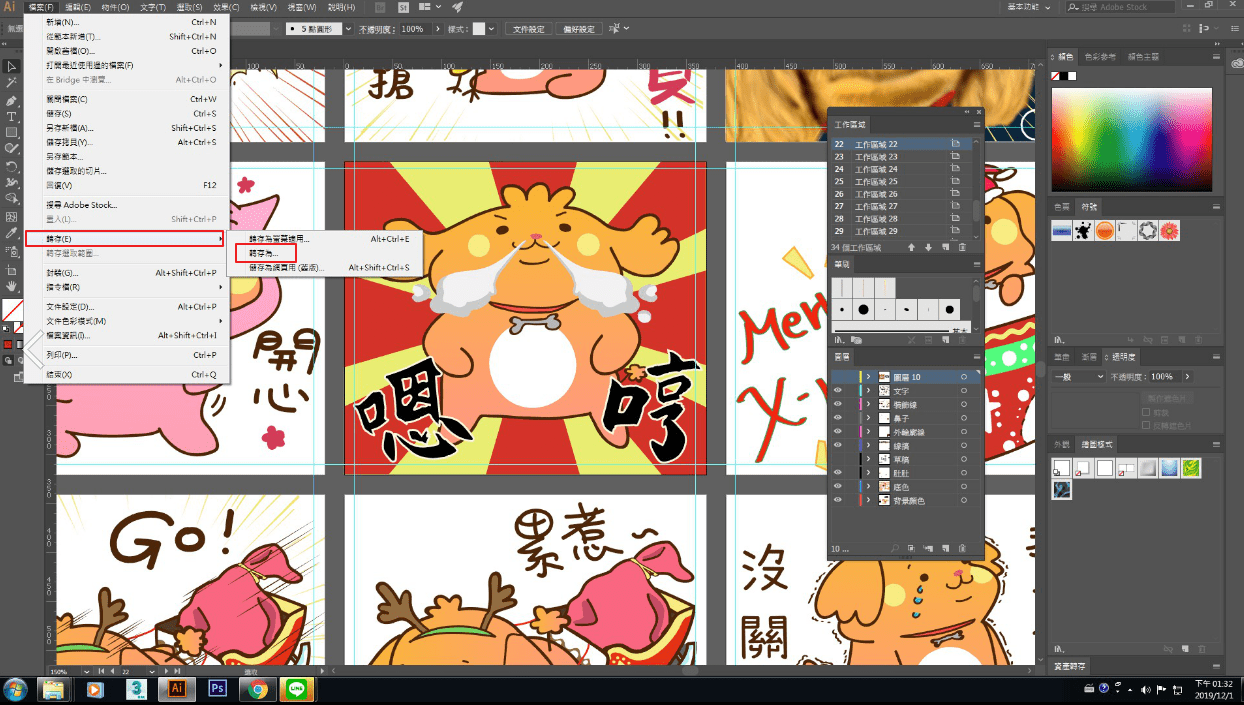Open artboards panel options menu icon
Screen dimensions: 1244x705
click(x=977, y=125)
